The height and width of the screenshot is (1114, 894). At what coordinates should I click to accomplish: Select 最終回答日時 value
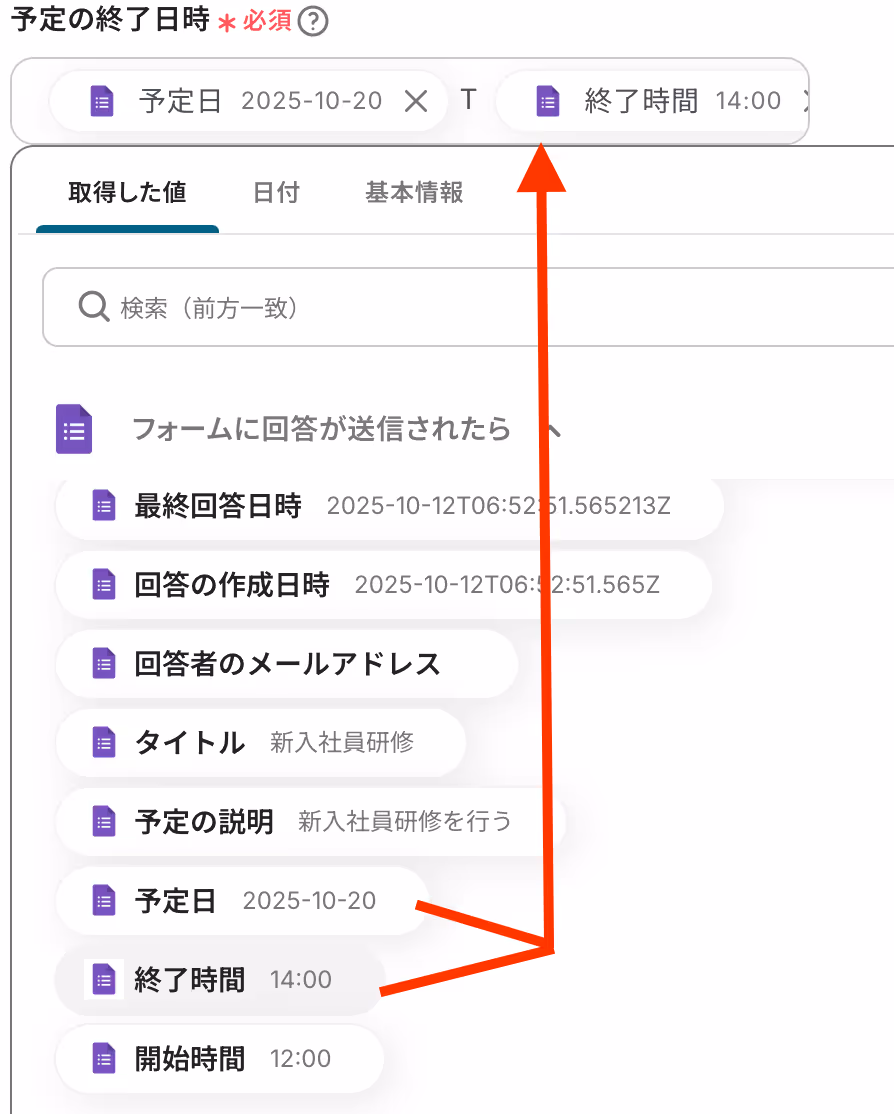(x=389, y=506)
